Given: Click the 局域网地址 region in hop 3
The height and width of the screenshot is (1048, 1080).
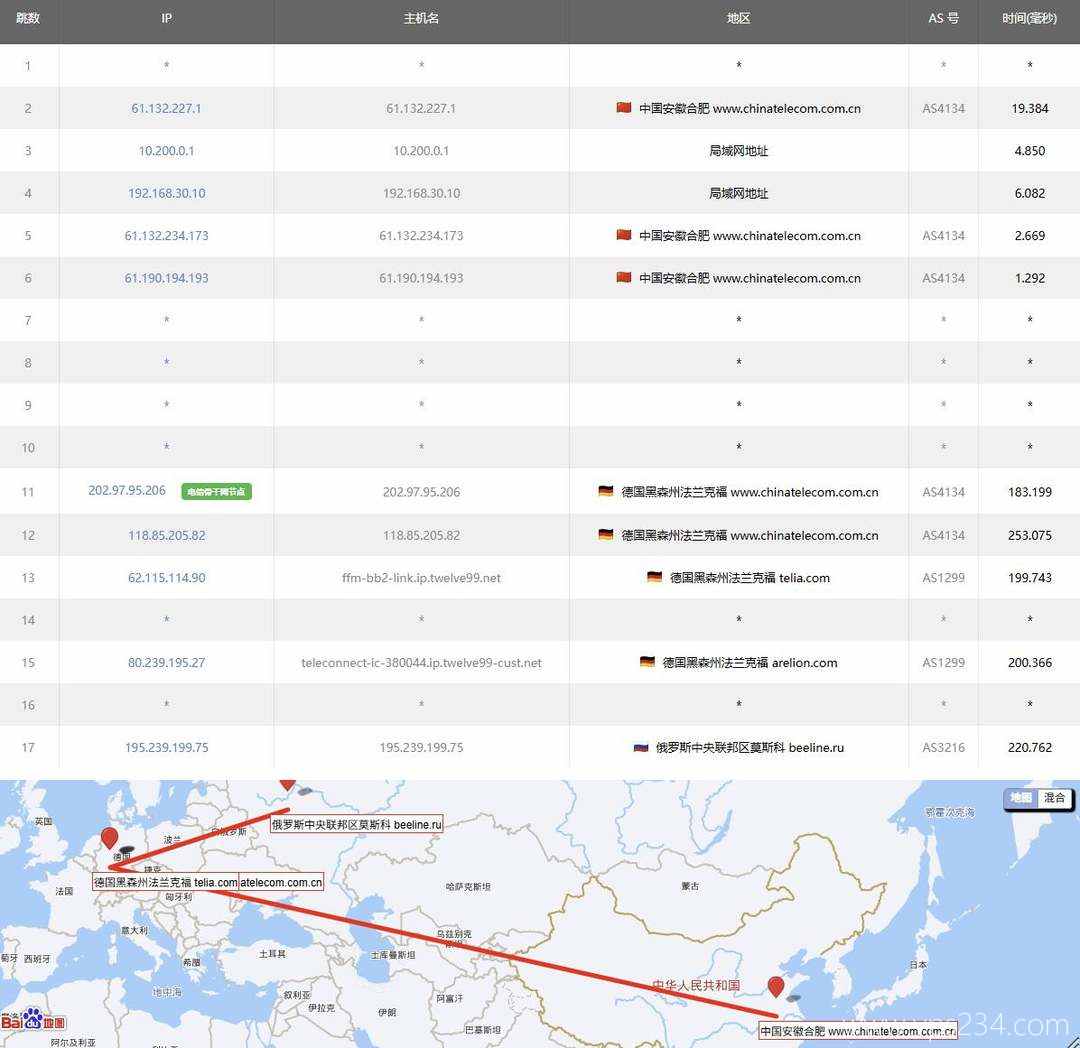Looking at the screenshot, I should click(738, 151).
